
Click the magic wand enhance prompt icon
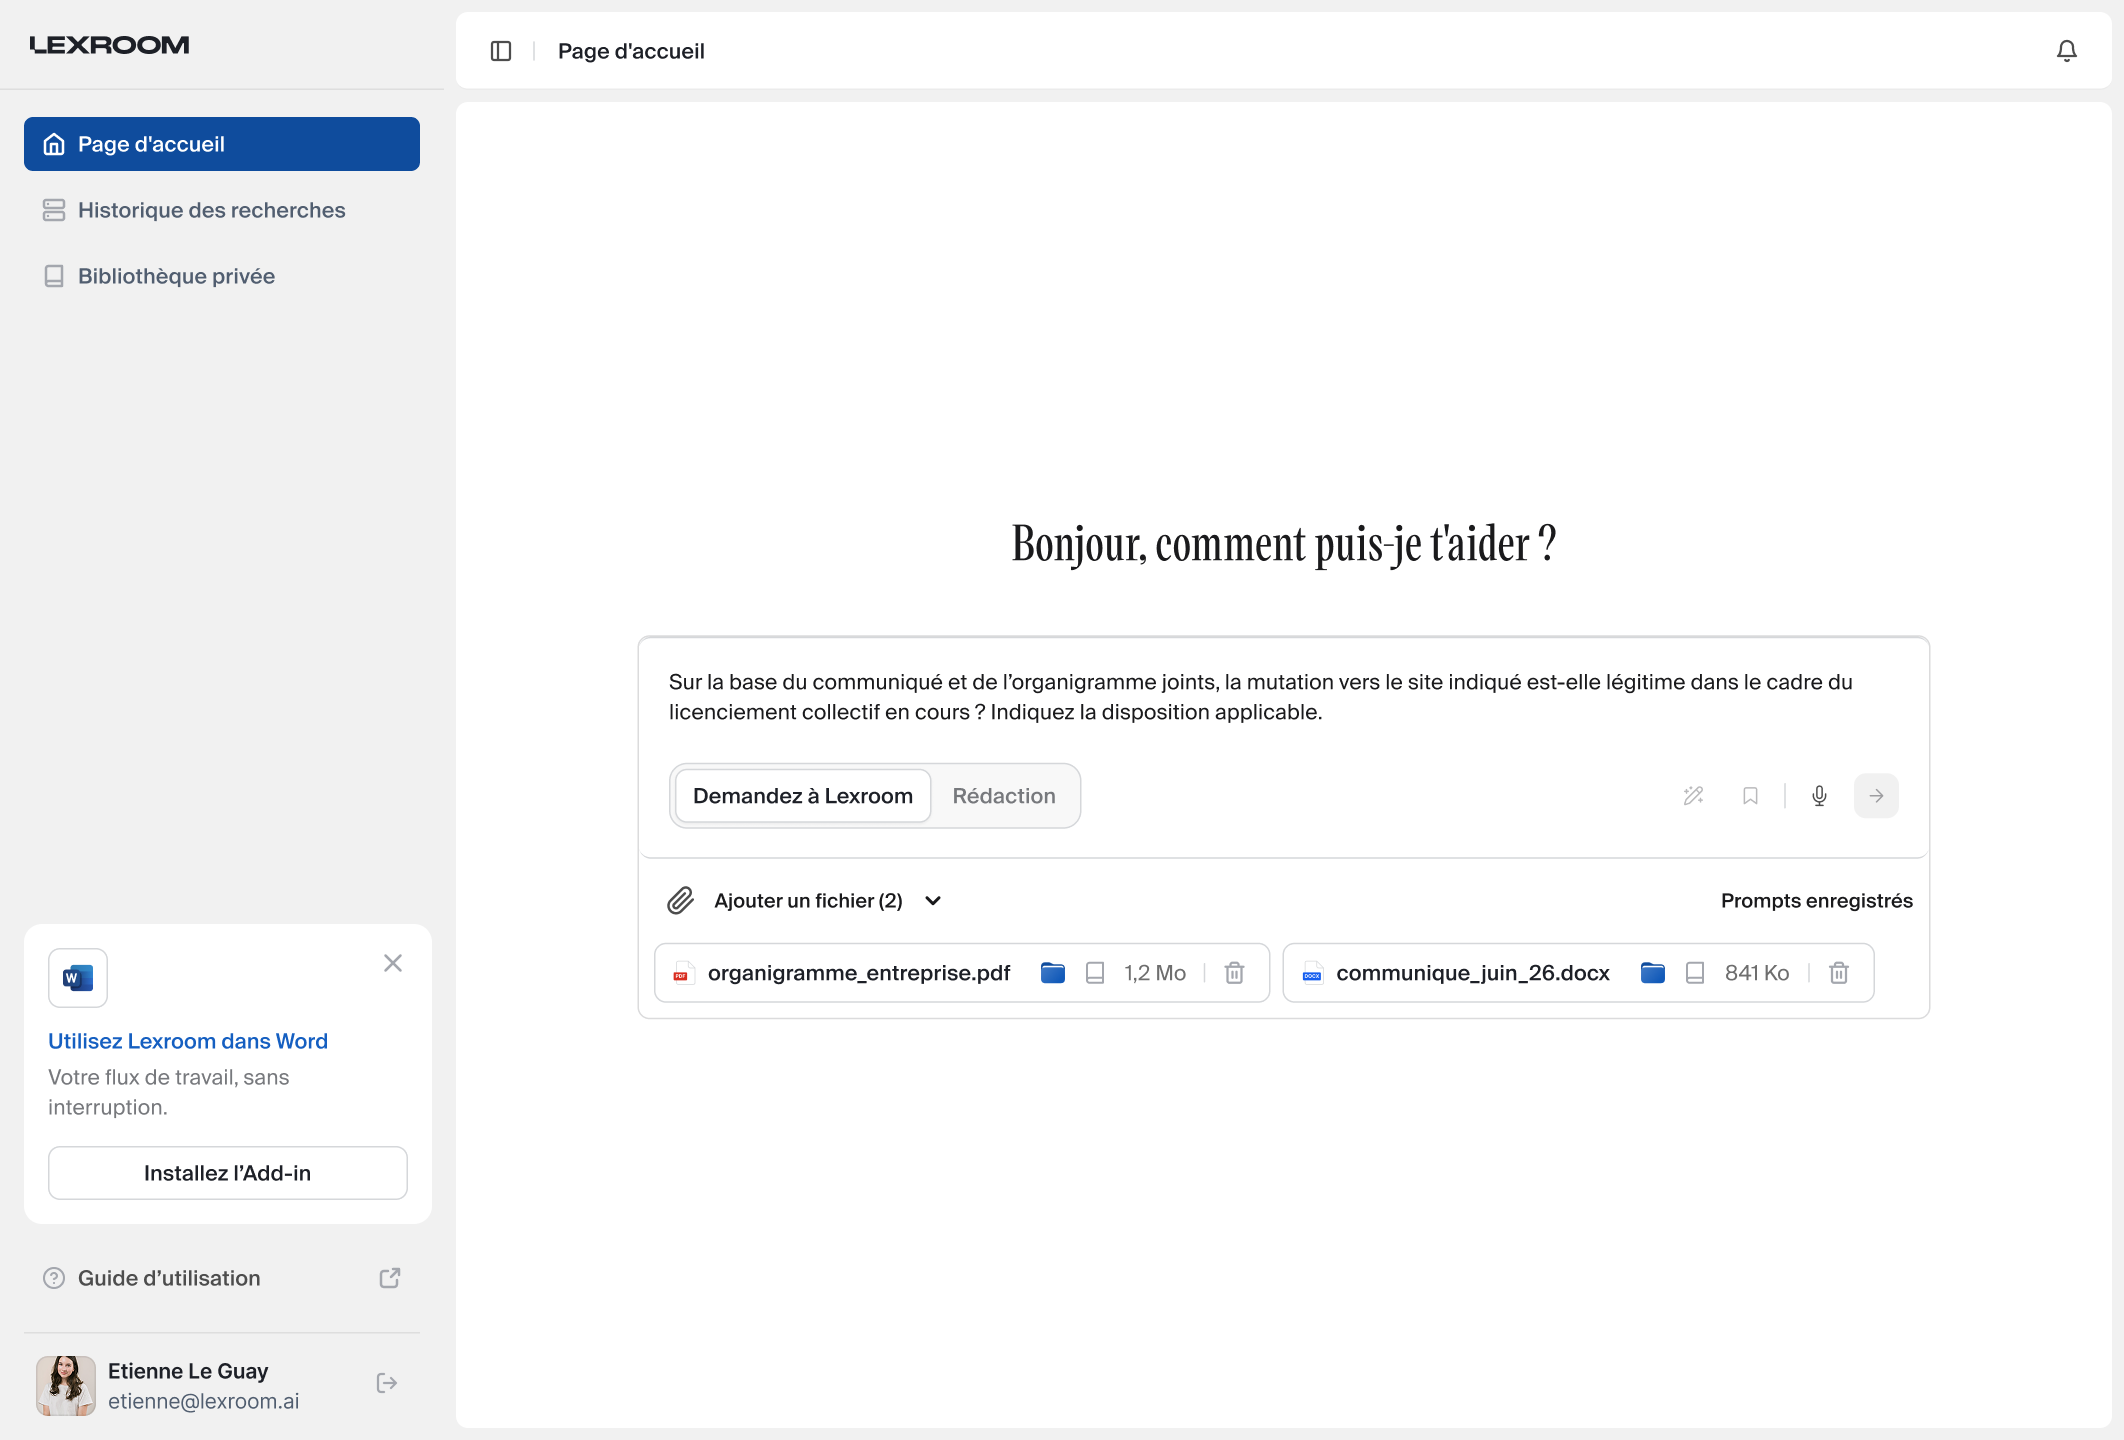tap(1693, 796)
